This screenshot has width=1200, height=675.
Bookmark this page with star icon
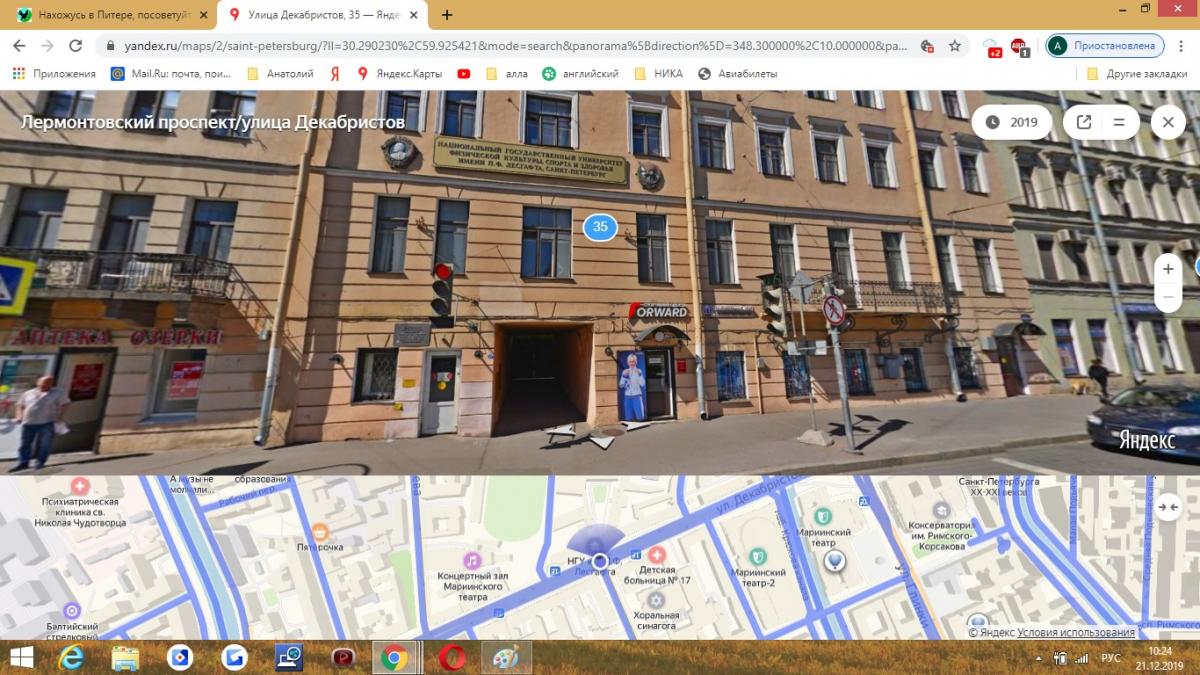coord(955,46)
